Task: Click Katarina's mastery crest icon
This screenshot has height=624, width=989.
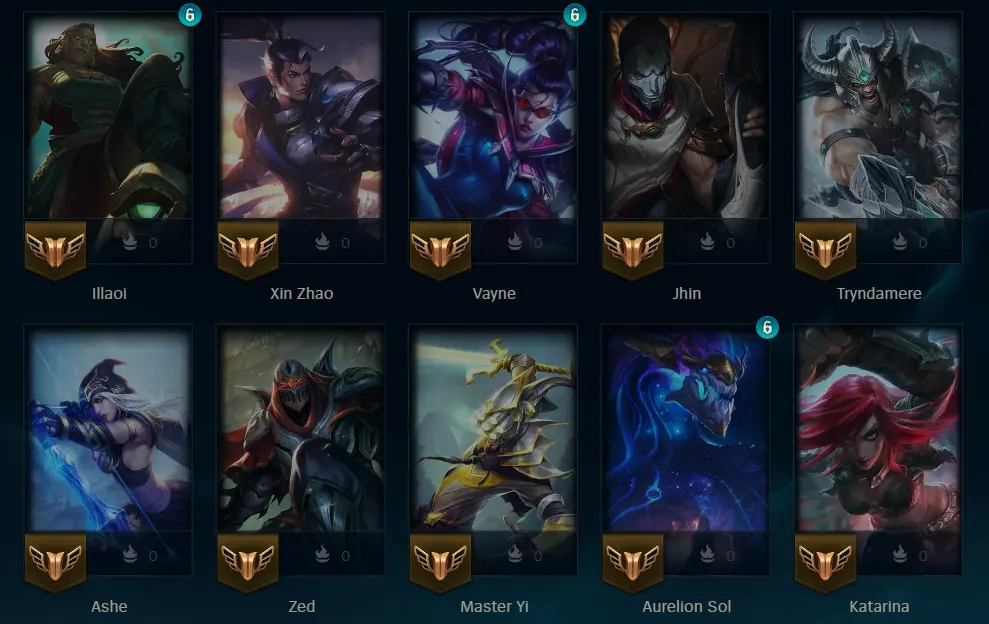Action: coord(826,563)
